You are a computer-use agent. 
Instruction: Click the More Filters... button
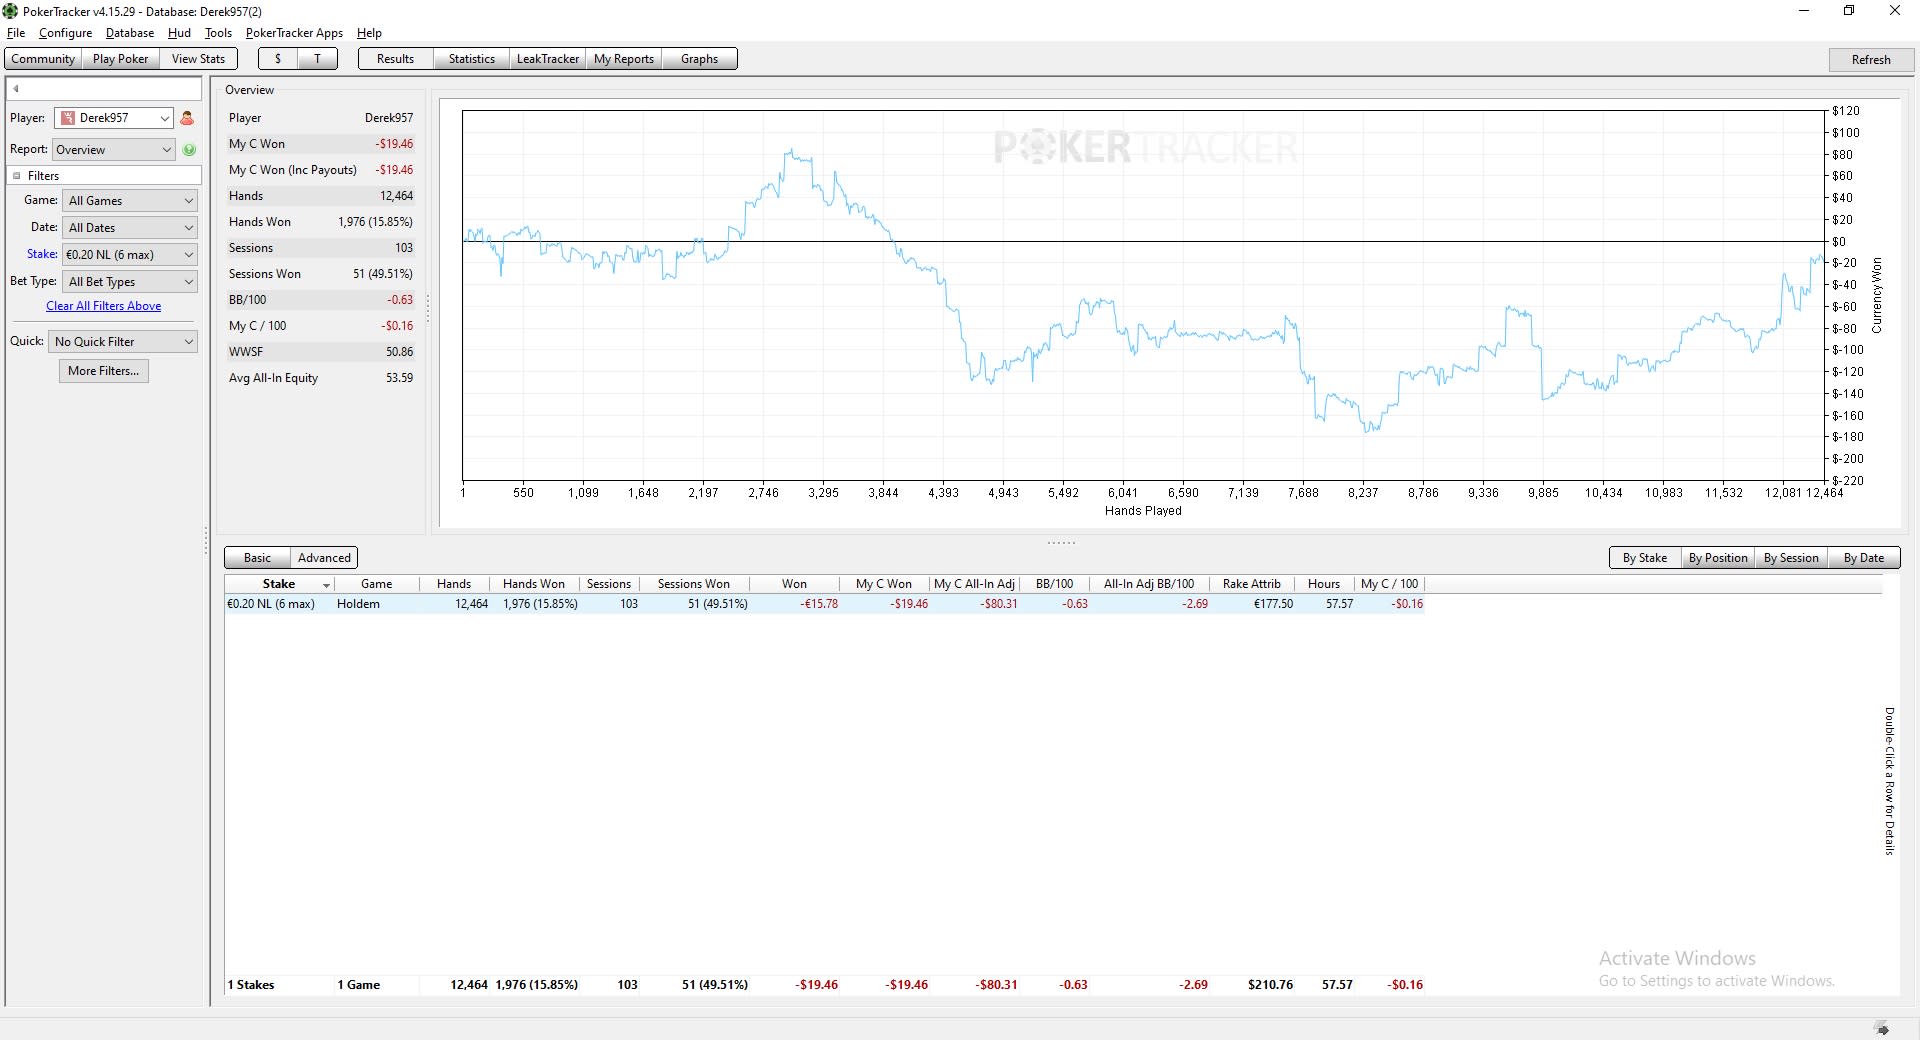coord(104,371)
